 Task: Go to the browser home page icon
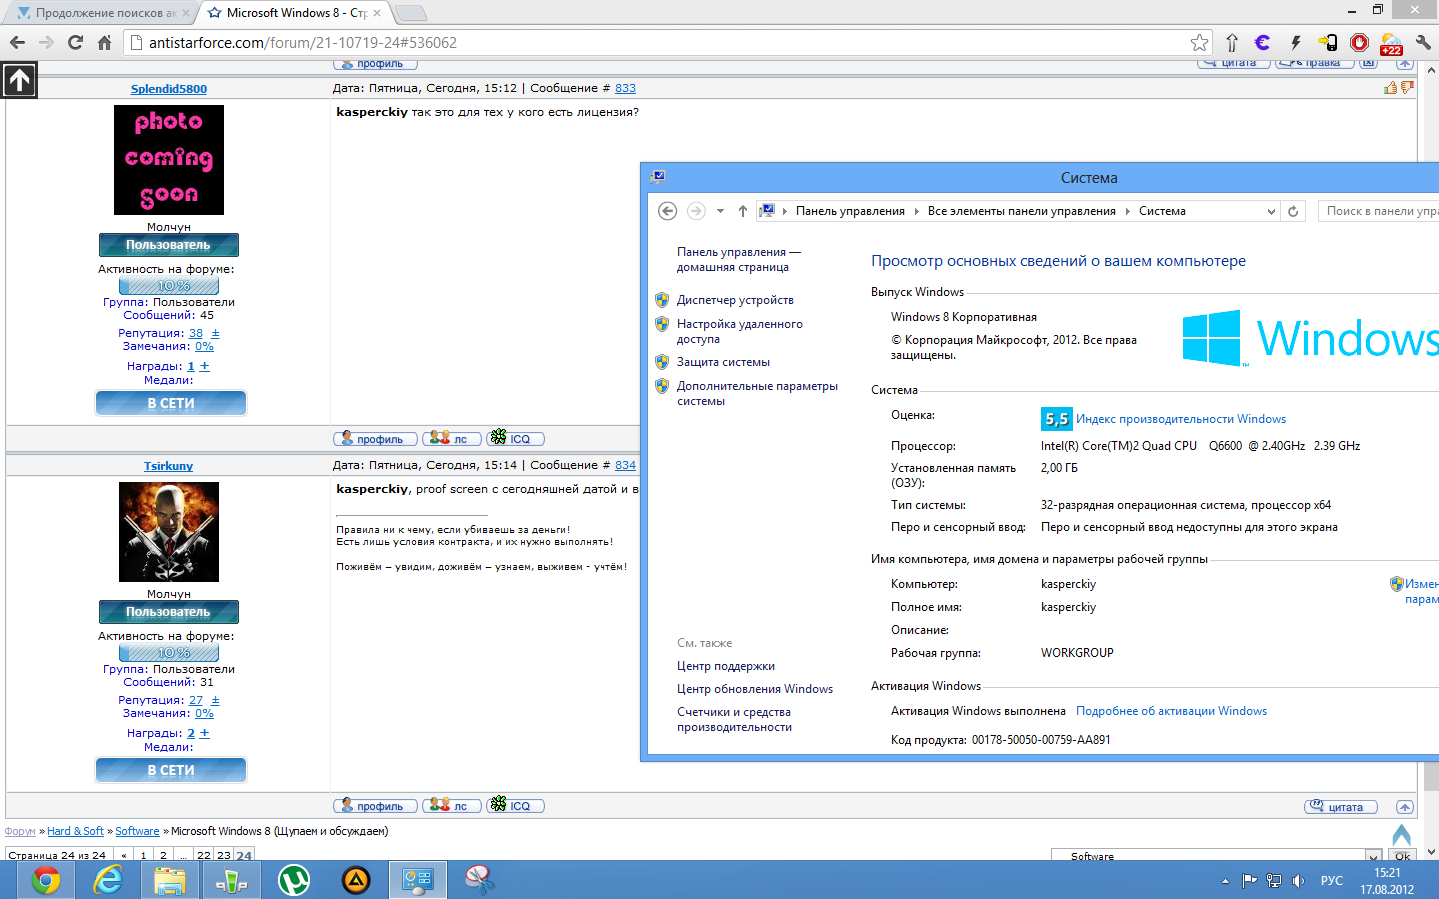(x=104, y=42)
